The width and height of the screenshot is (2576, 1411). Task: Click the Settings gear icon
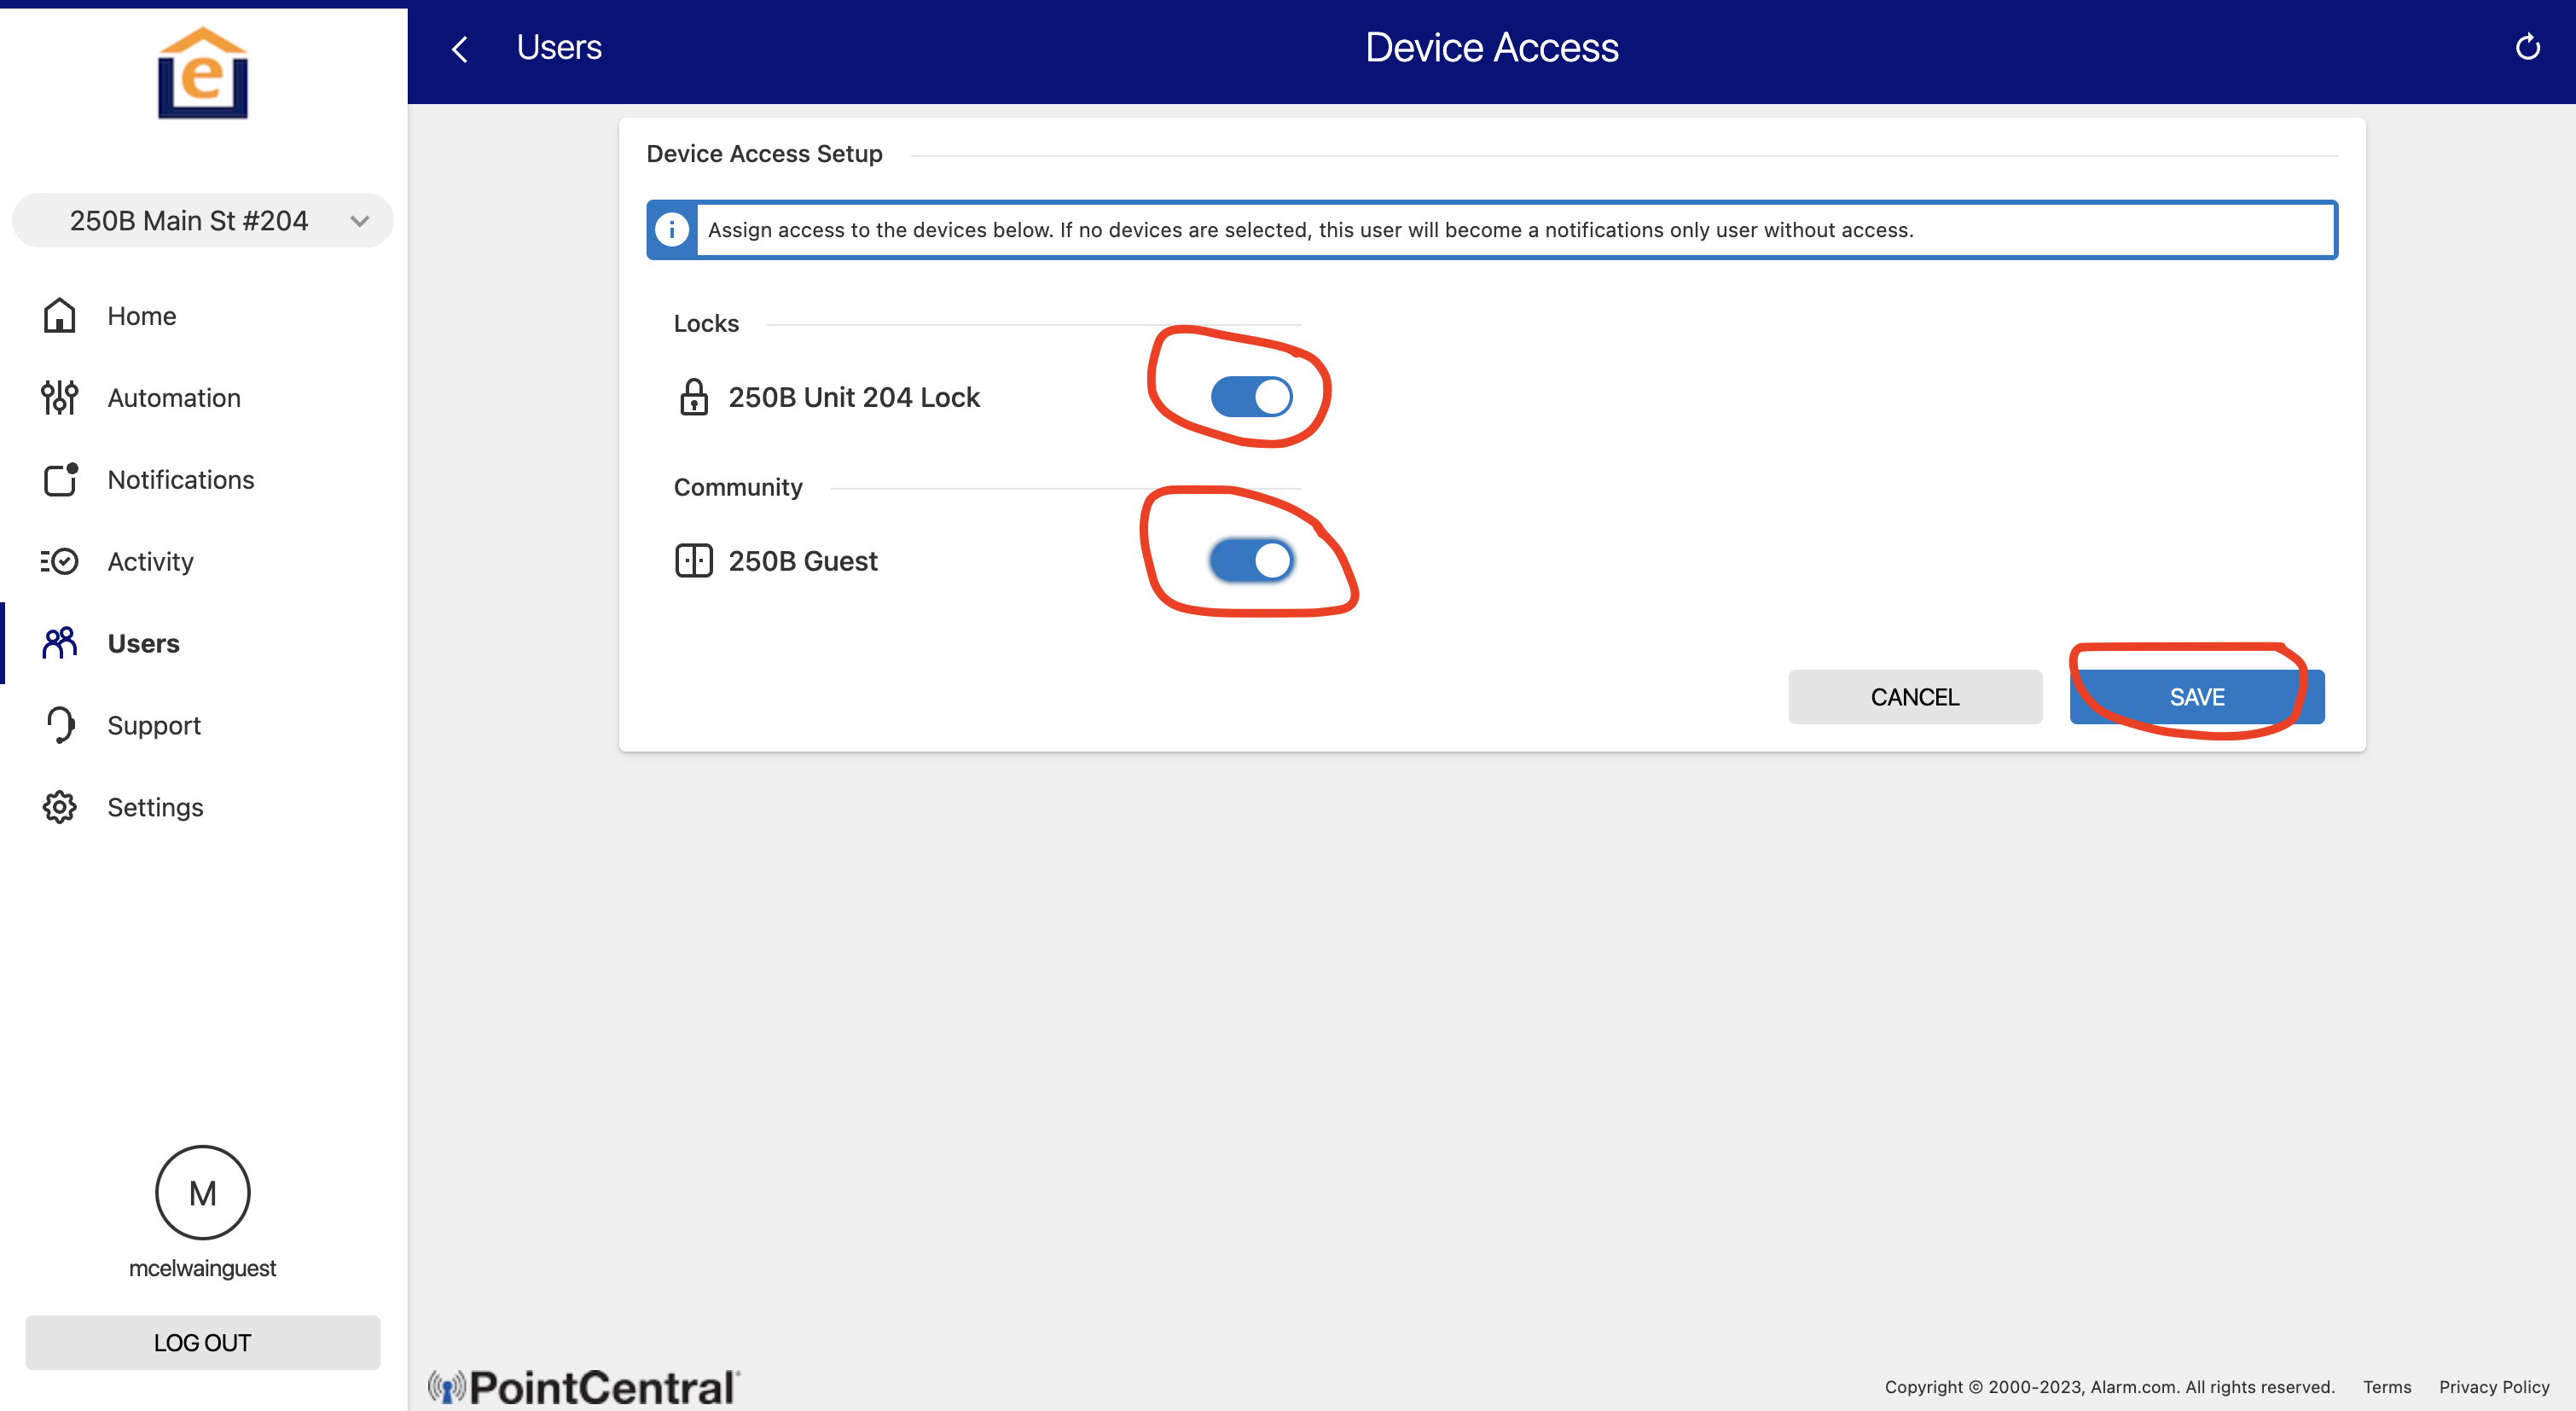point(59,807)
